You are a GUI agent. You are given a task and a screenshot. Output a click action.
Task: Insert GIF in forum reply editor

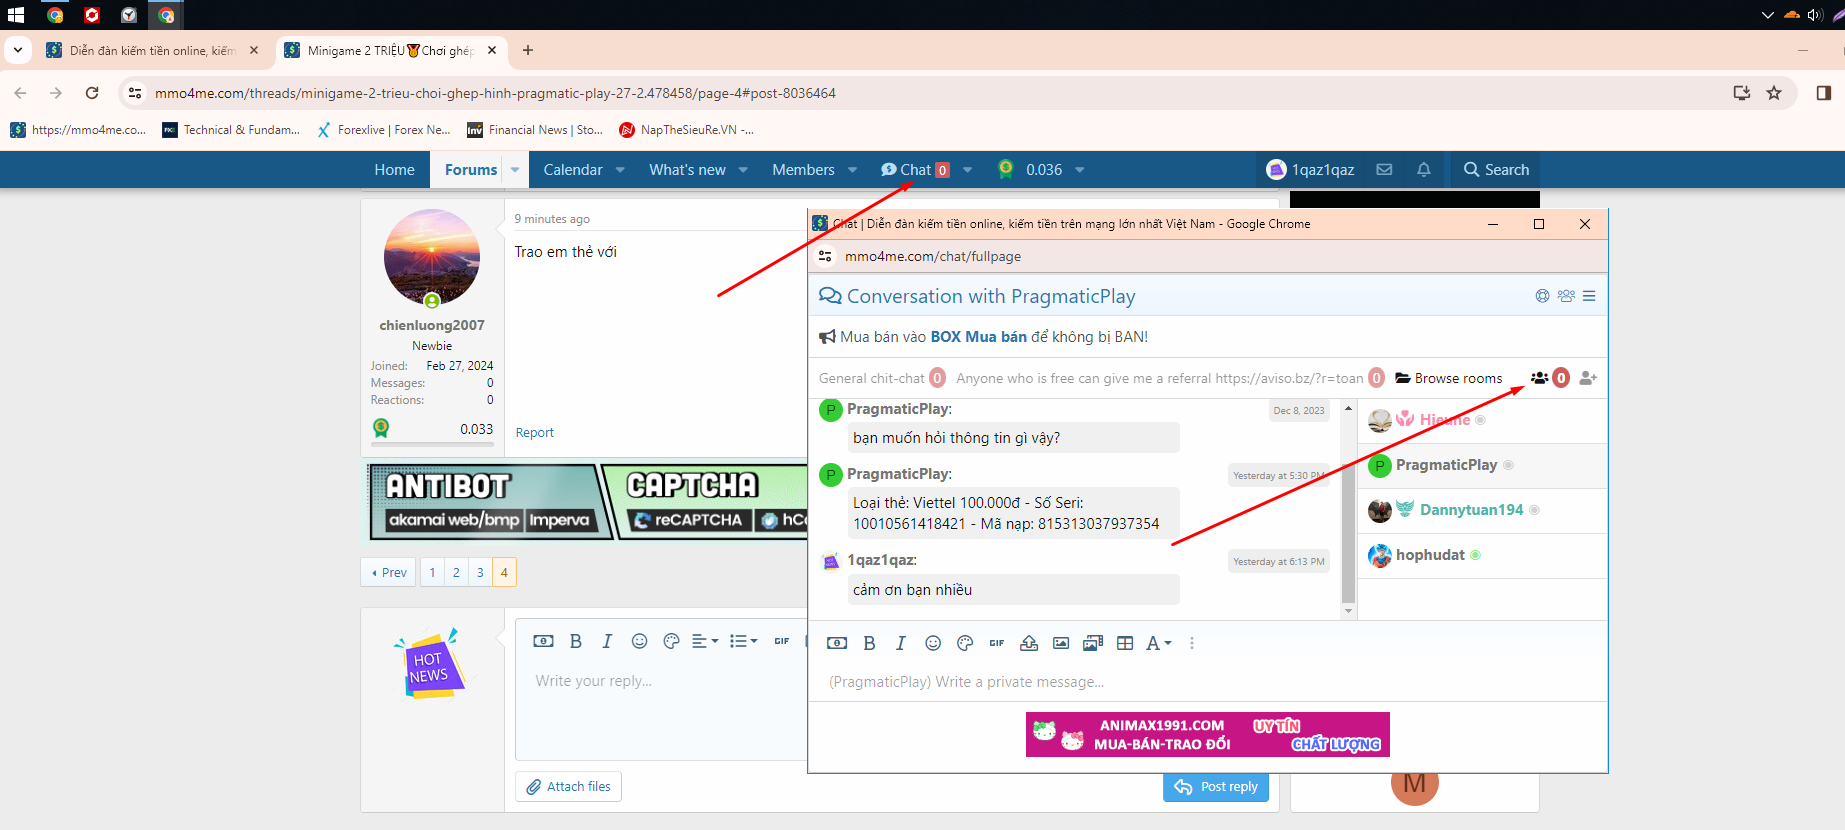[782, 641]
